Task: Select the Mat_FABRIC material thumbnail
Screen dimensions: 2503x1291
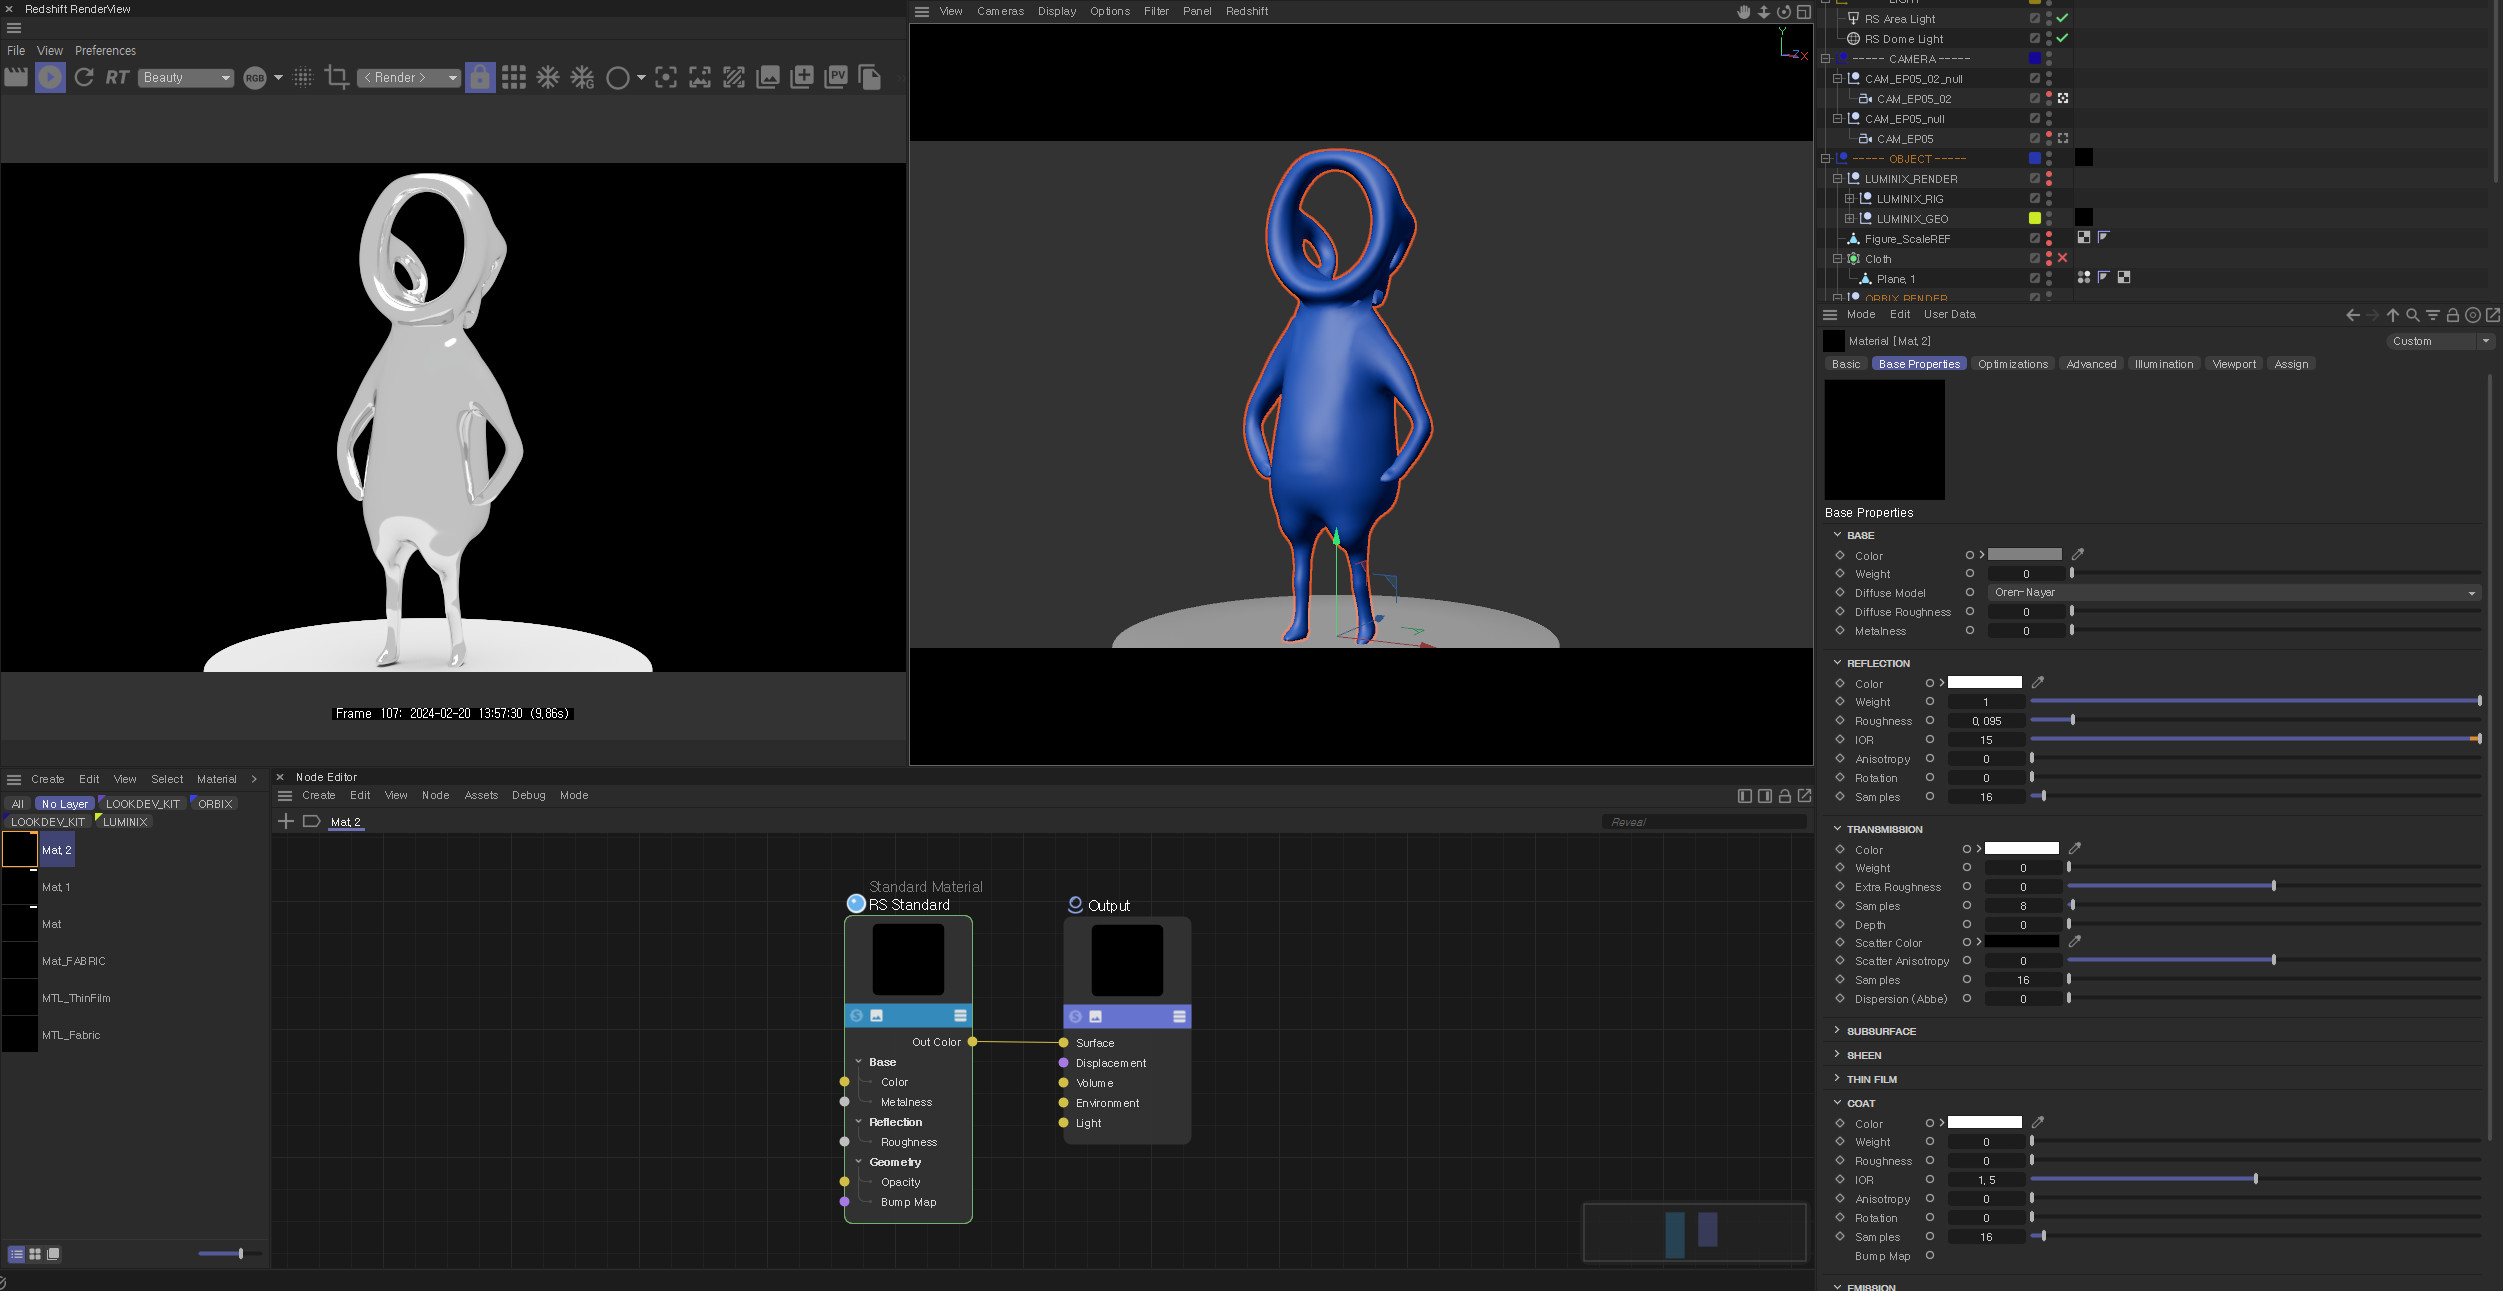Action: (20, 961)
